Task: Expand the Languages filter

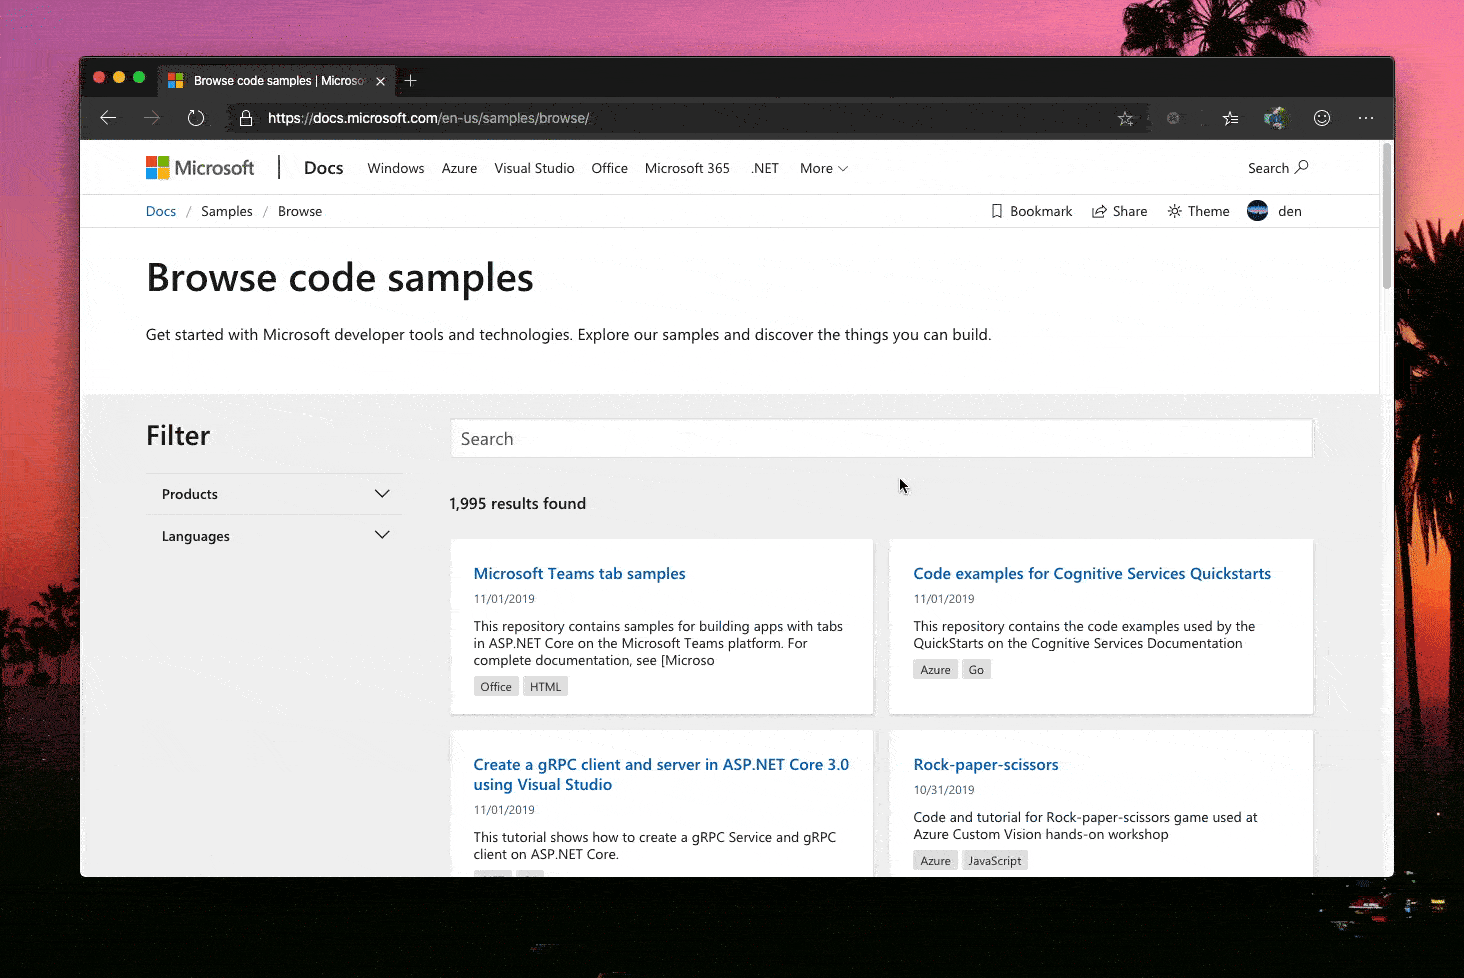Action: pos(275,536)
